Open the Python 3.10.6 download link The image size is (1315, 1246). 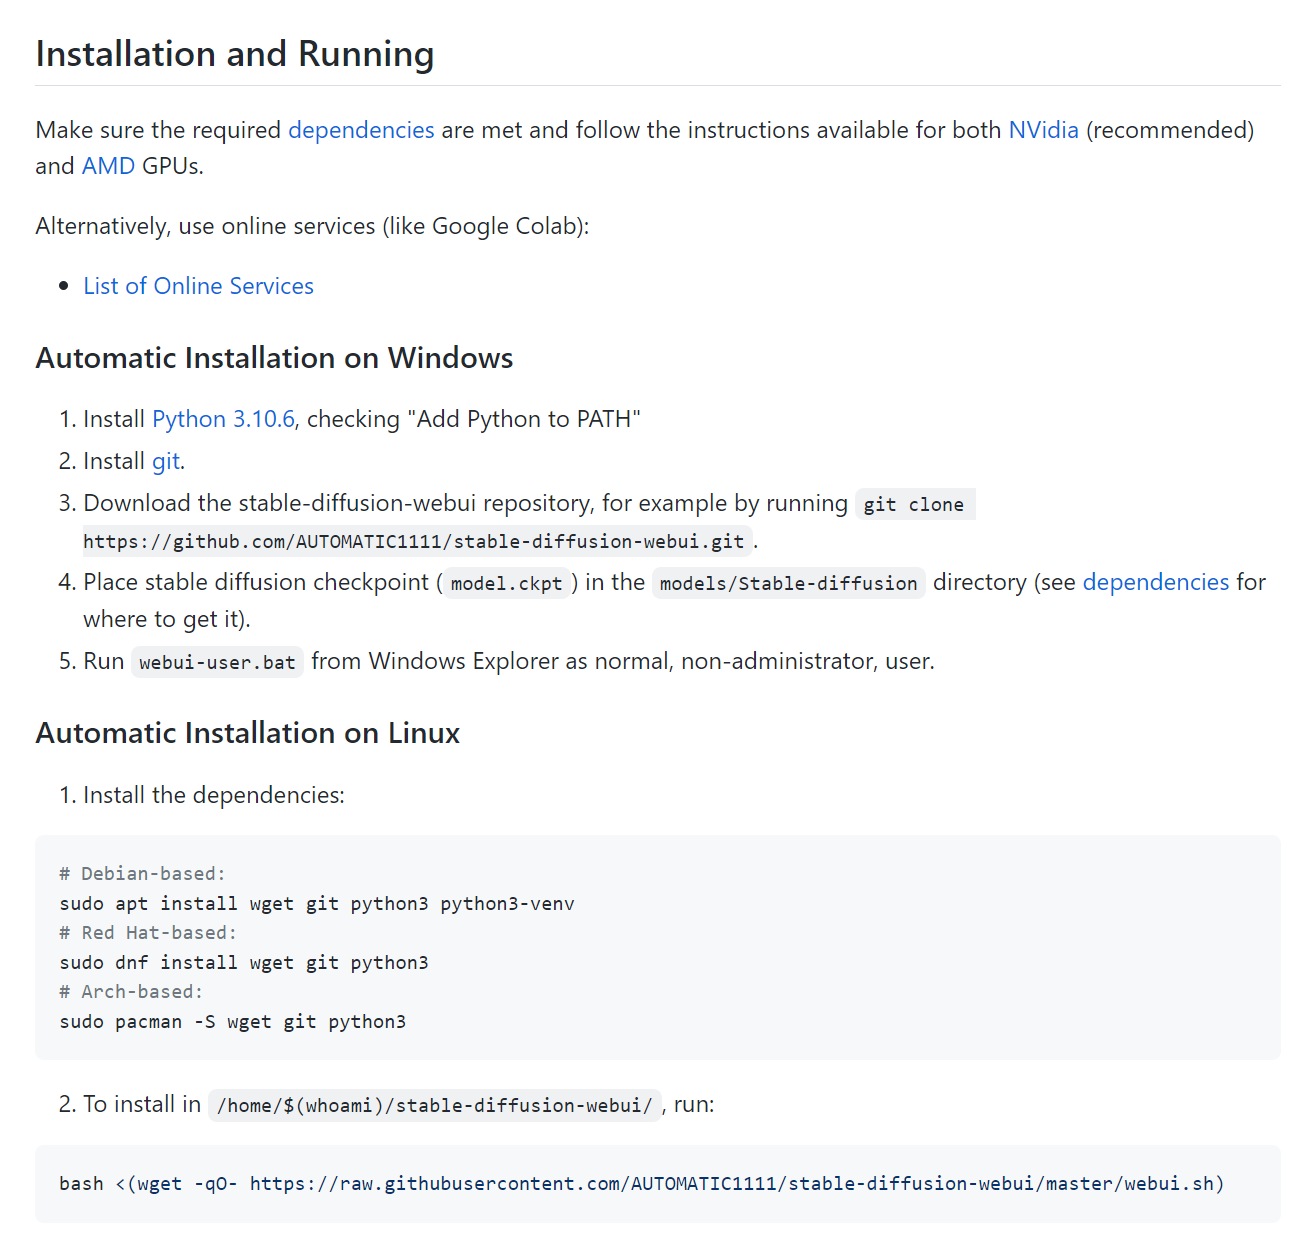(x=223, y=419)
